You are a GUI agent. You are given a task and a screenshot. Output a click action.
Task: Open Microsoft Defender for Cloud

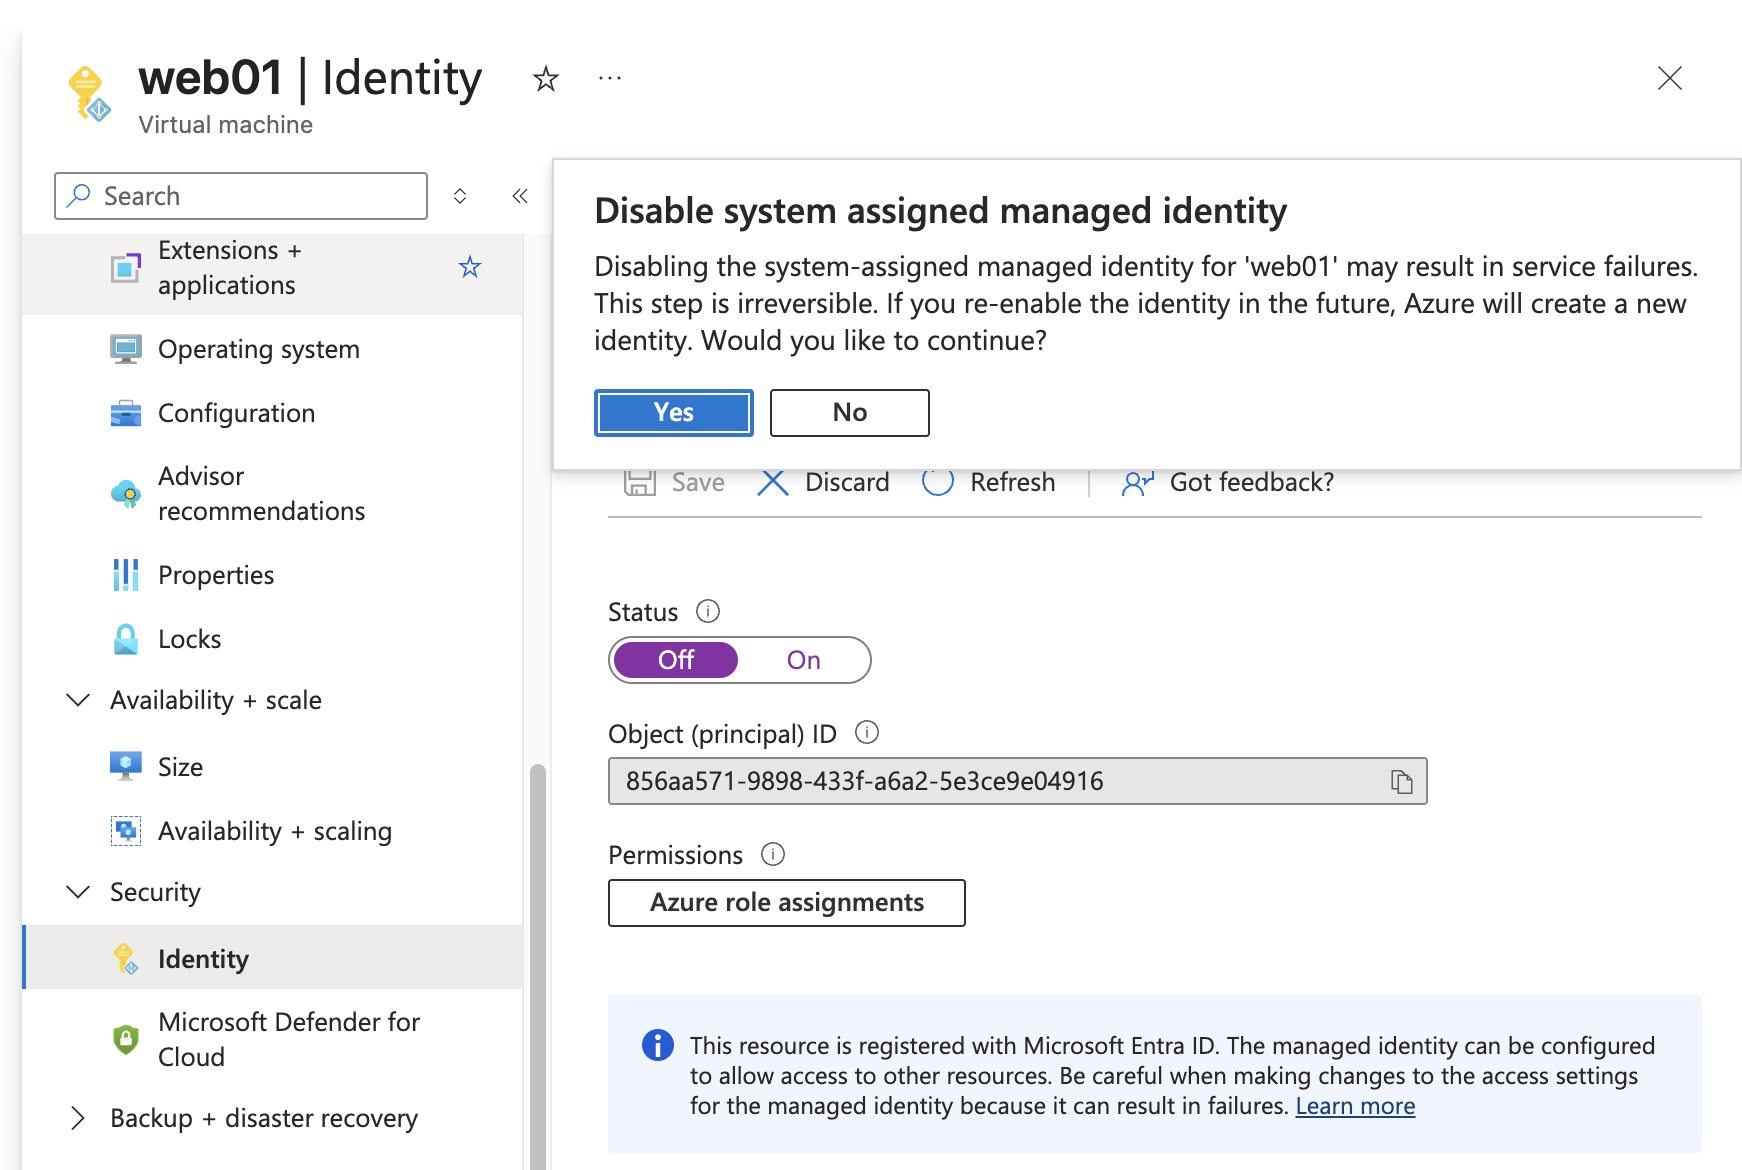272,1039
